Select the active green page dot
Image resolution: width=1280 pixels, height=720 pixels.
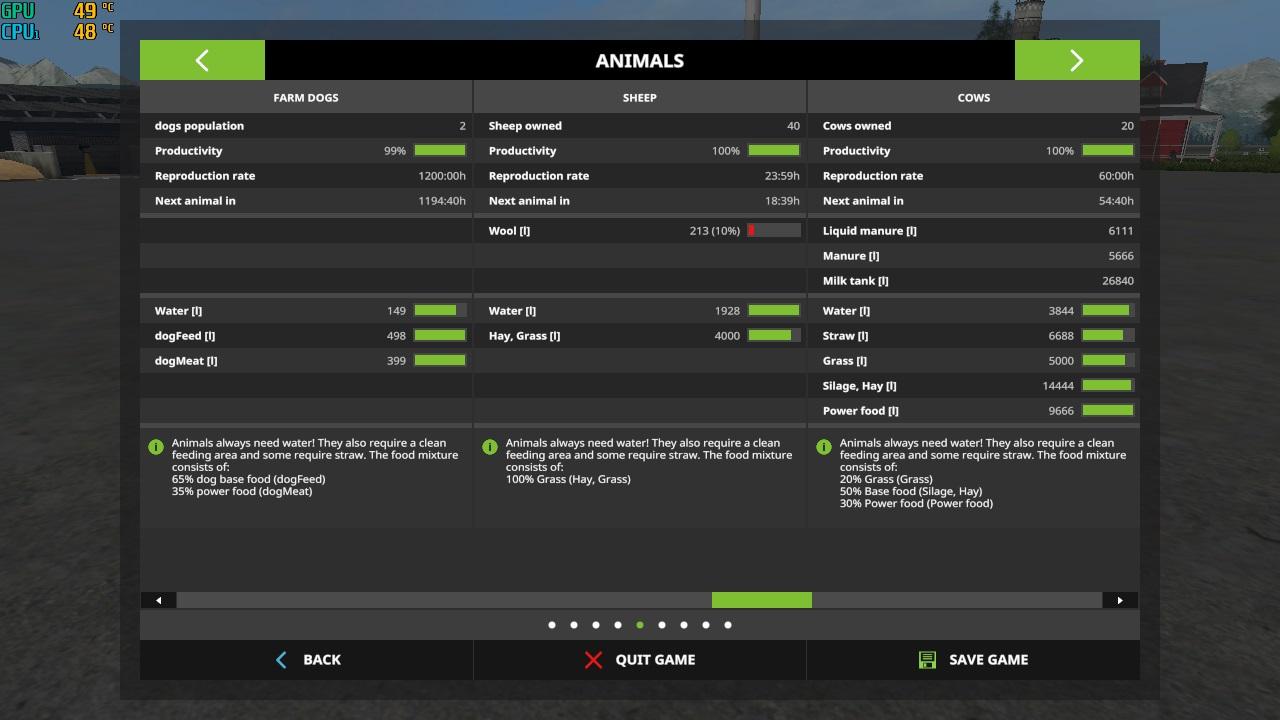click(x=640, y=625)
